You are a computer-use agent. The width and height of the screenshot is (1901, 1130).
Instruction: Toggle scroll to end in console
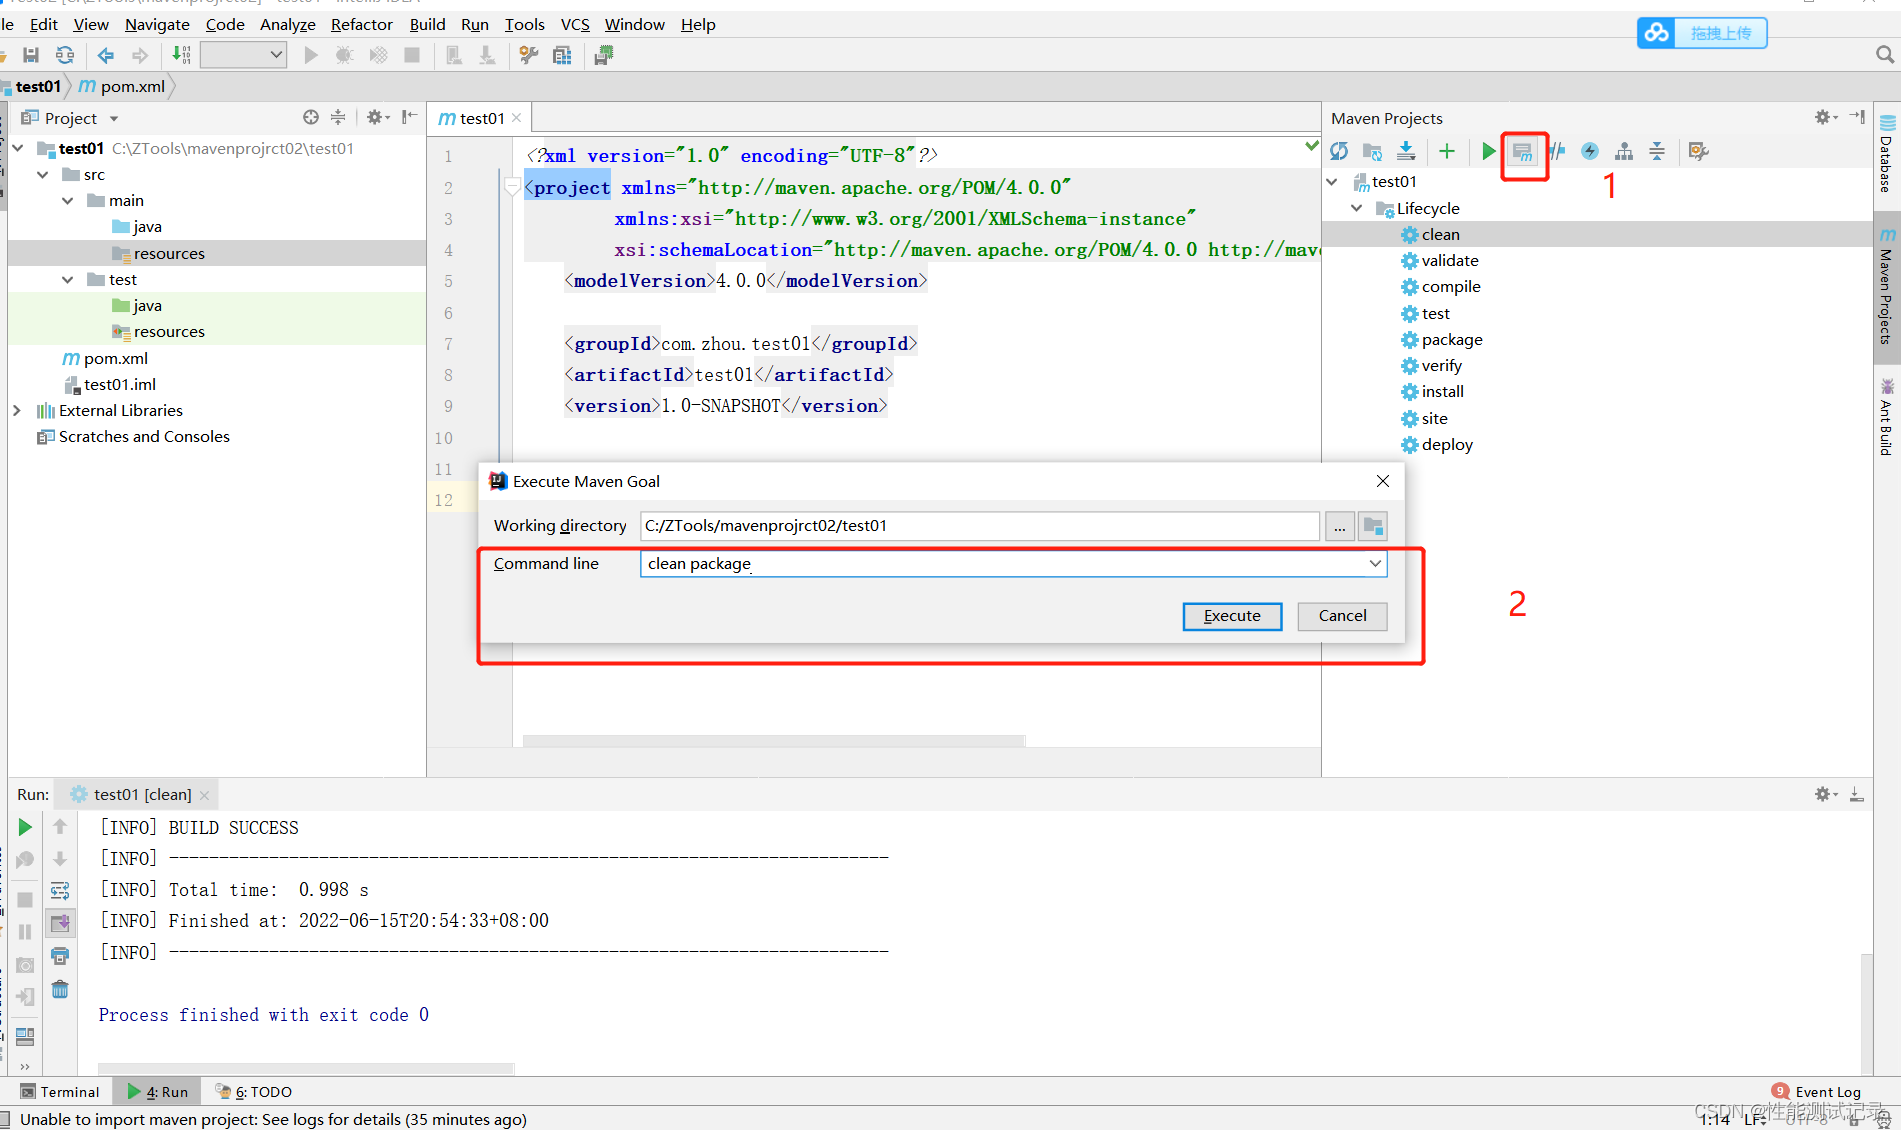(x=60, y=922)
